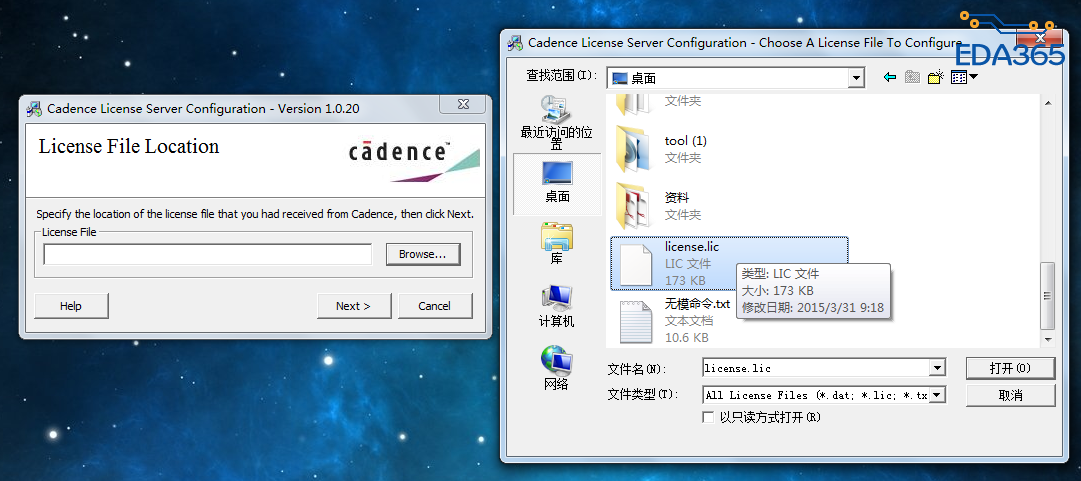Expand the 文件类型 filter dropdown
Image resolution: width=1081 pixels, height=481 pixels.
[x=937, y=395]
